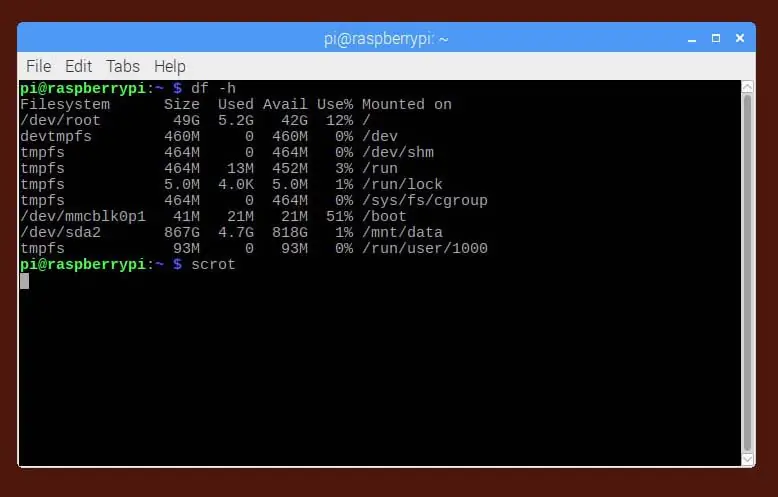Maximize the terminal window
The width and height of the screenshot is (778, 497).
click(715, 38)
